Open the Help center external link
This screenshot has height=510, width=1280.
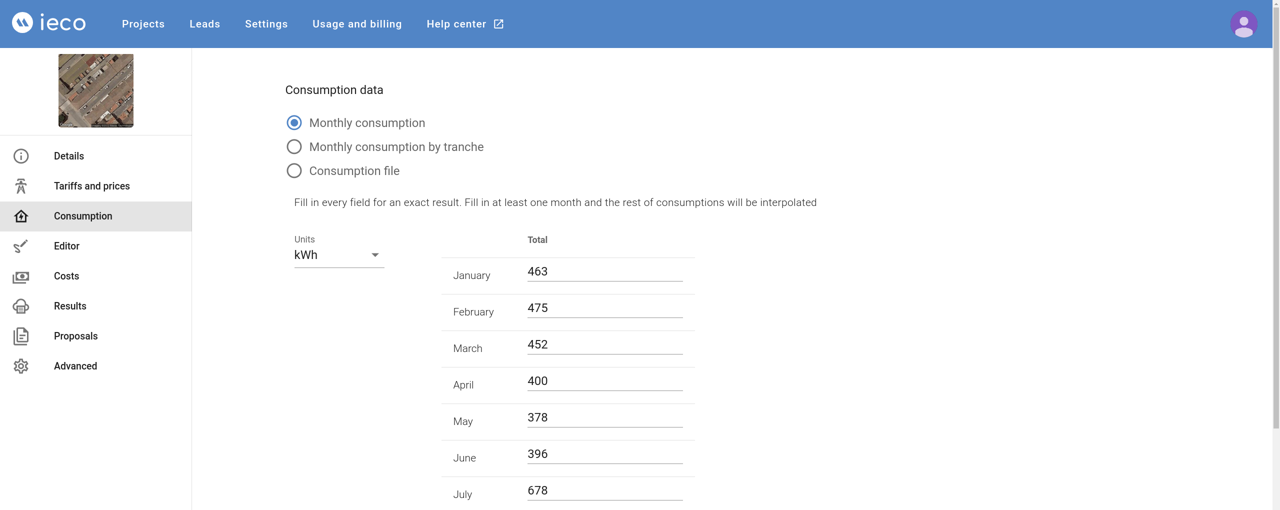pyautogui.click(x=465, y=24)
